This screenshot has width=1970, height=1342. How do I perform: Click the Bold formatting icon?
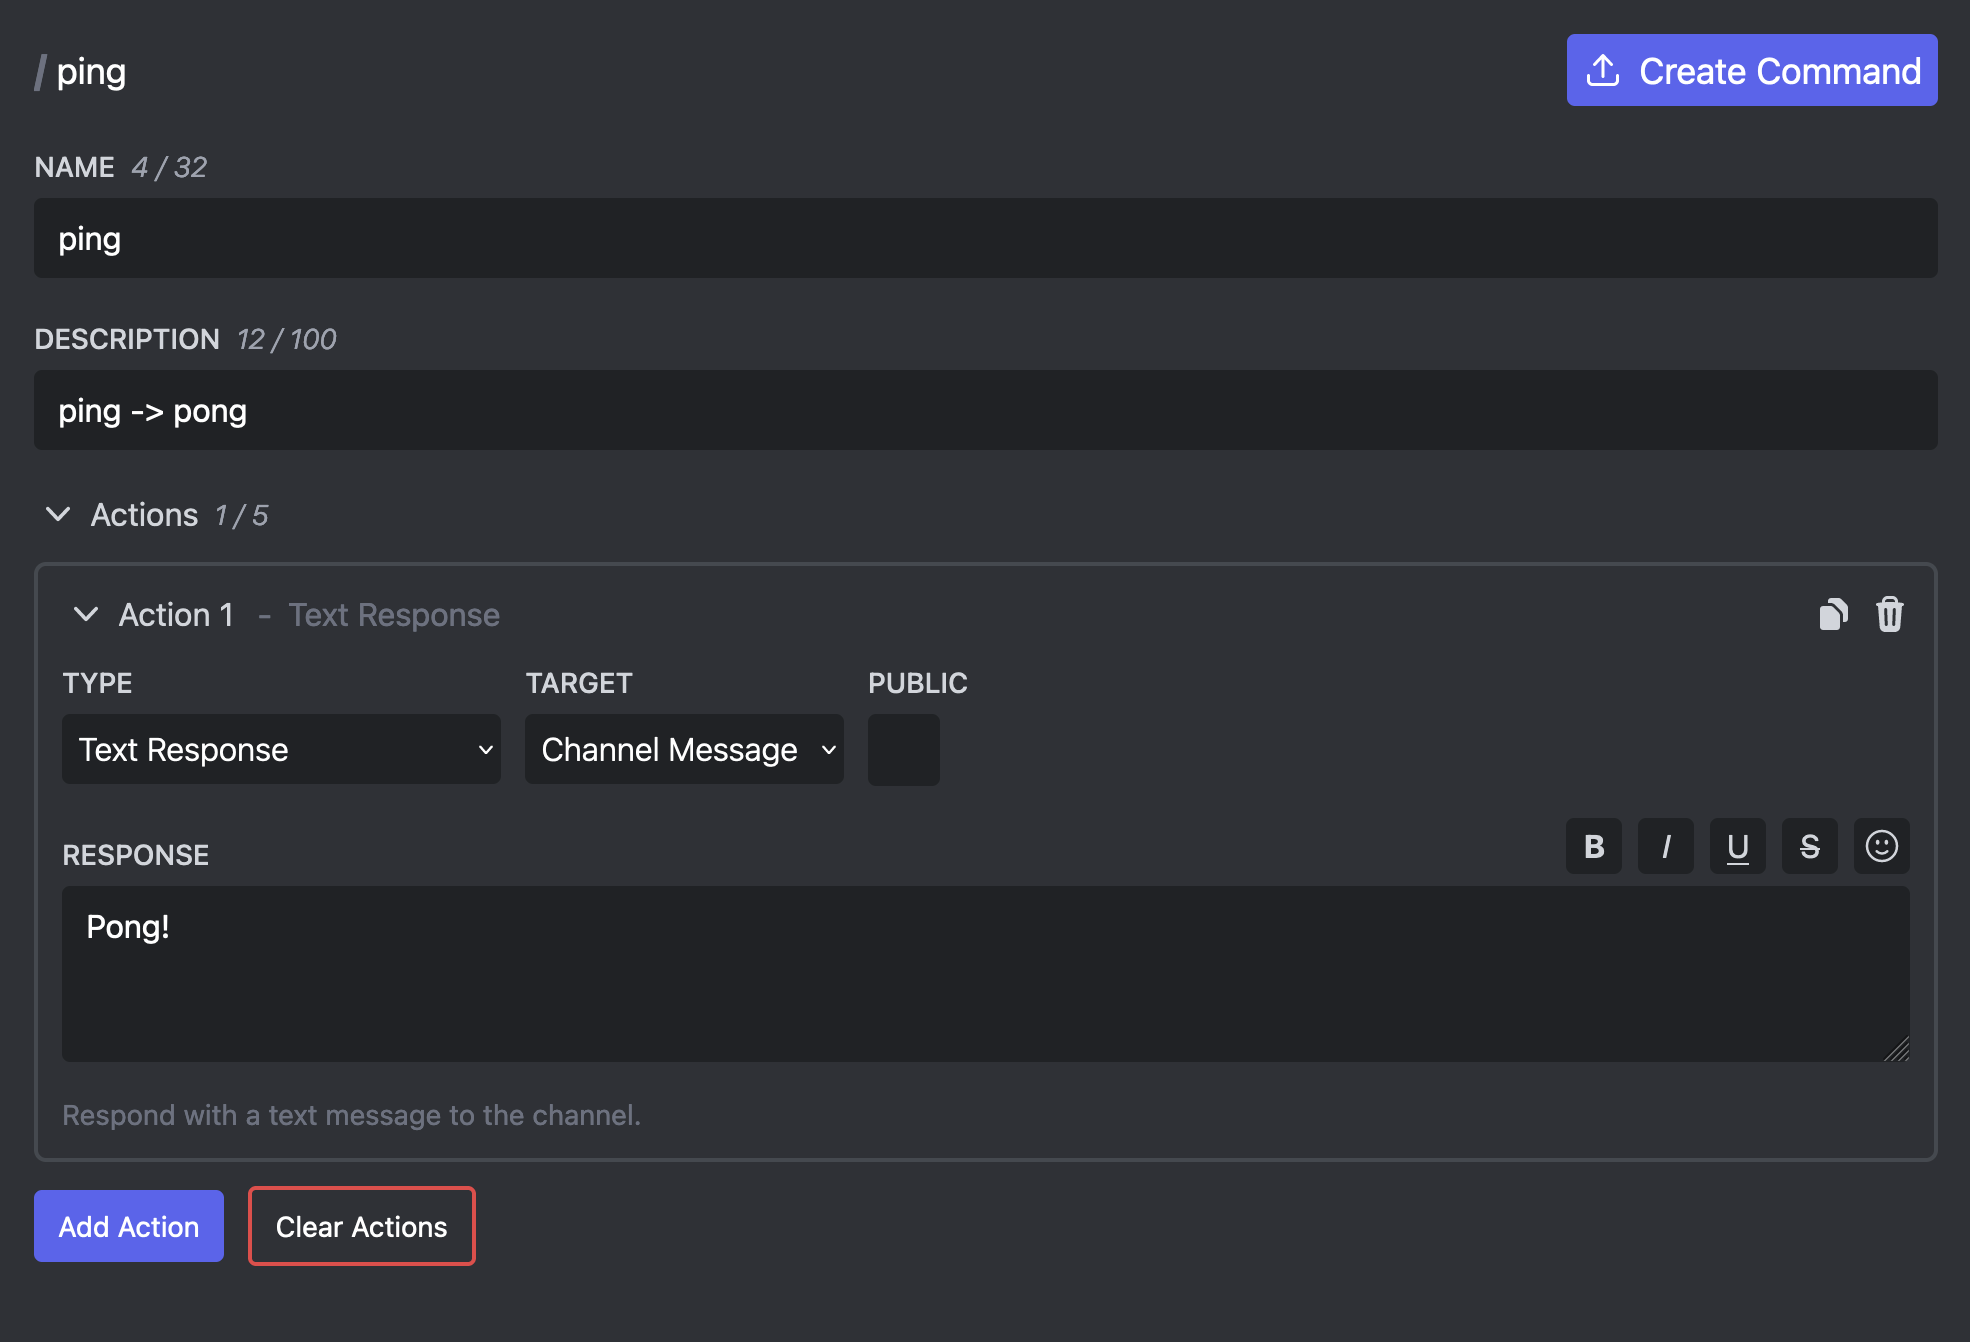click(x=1593, y=846)
